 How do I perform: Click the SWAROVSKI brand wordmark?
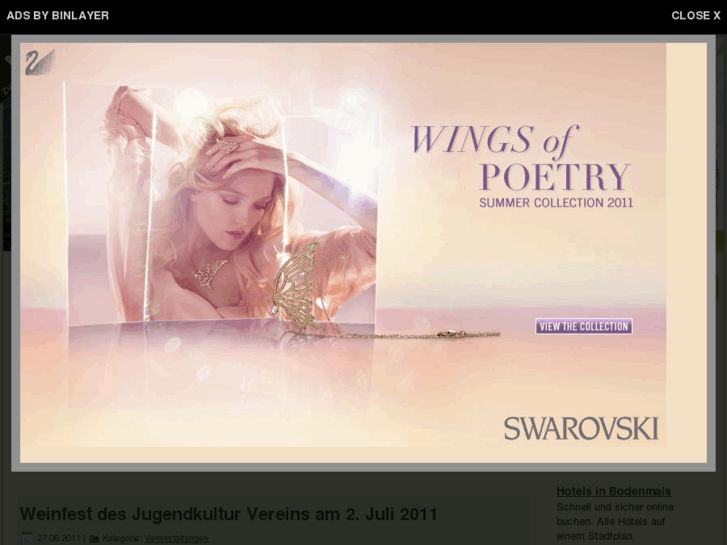tap(581, 428)
